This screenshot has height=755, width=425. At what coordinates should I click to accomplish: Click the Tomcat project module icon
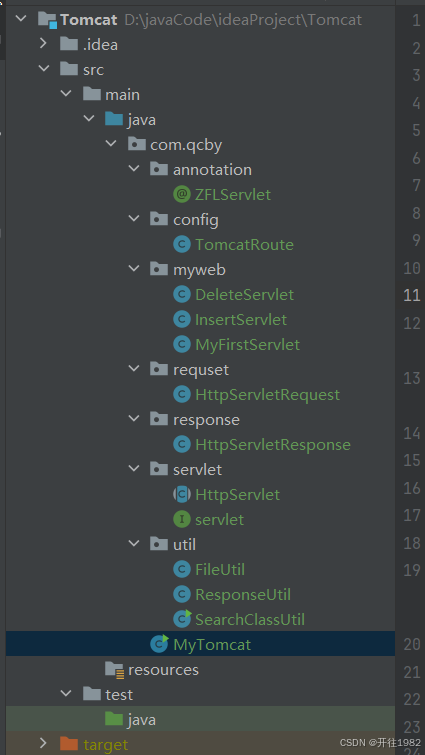click(47, 20)
